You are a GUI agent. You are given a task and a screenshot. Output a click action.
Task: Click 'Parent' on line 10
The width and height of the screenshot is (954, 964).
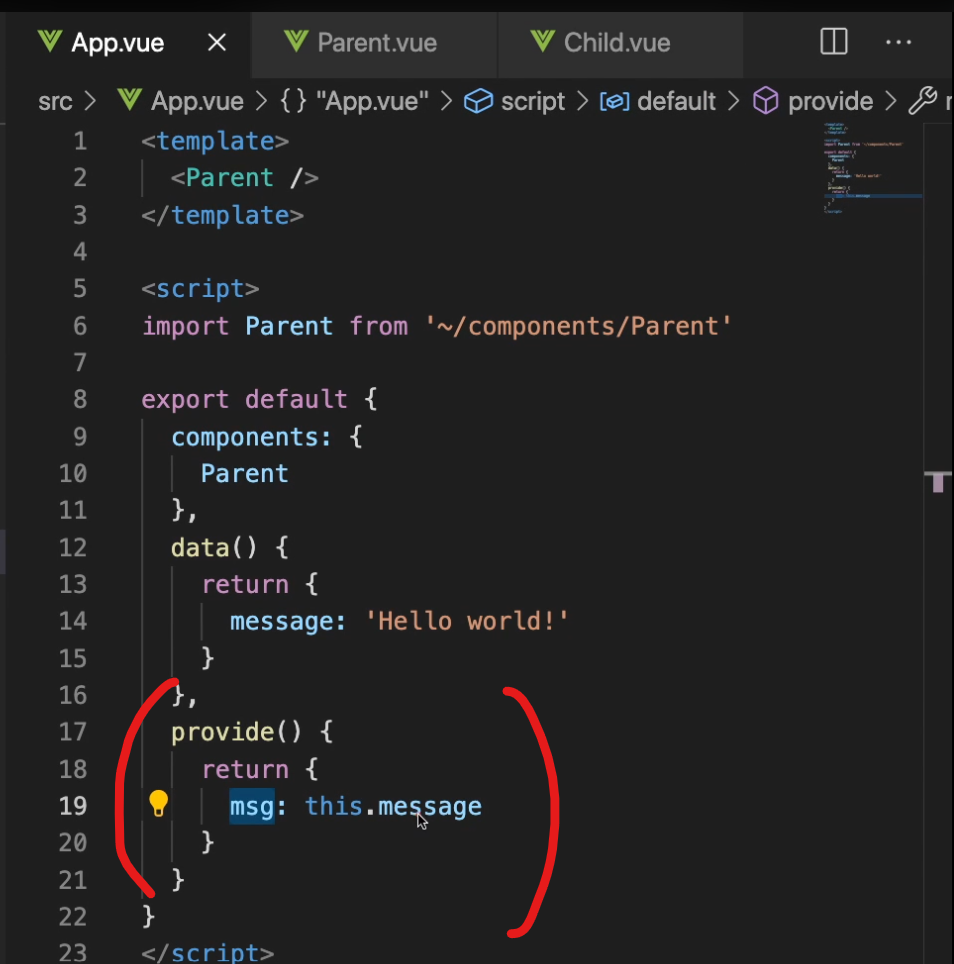(245, 473)
